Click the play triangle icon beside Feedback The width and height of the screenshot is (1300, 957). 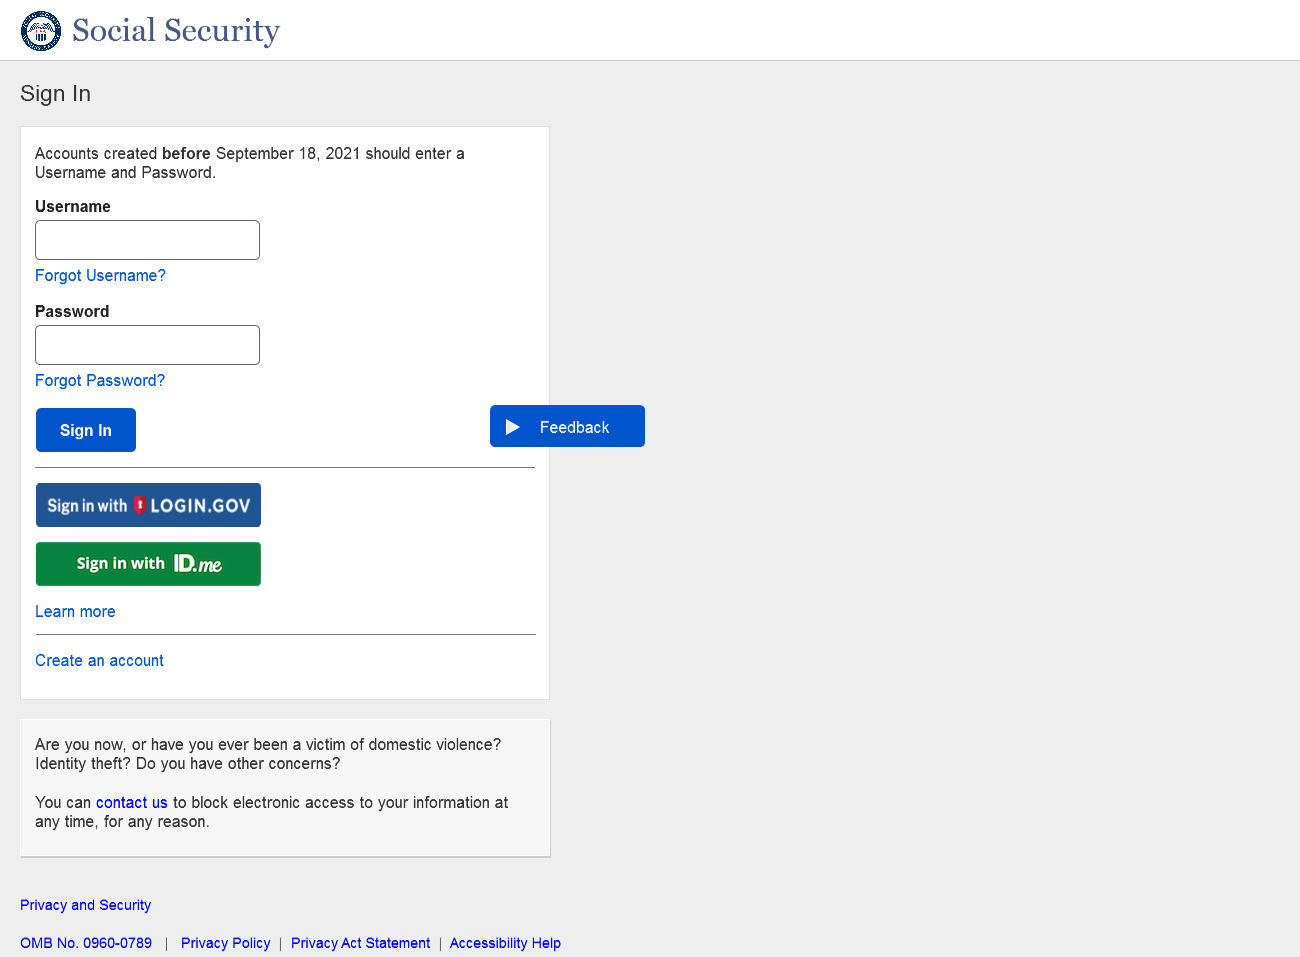coord(513,427)
